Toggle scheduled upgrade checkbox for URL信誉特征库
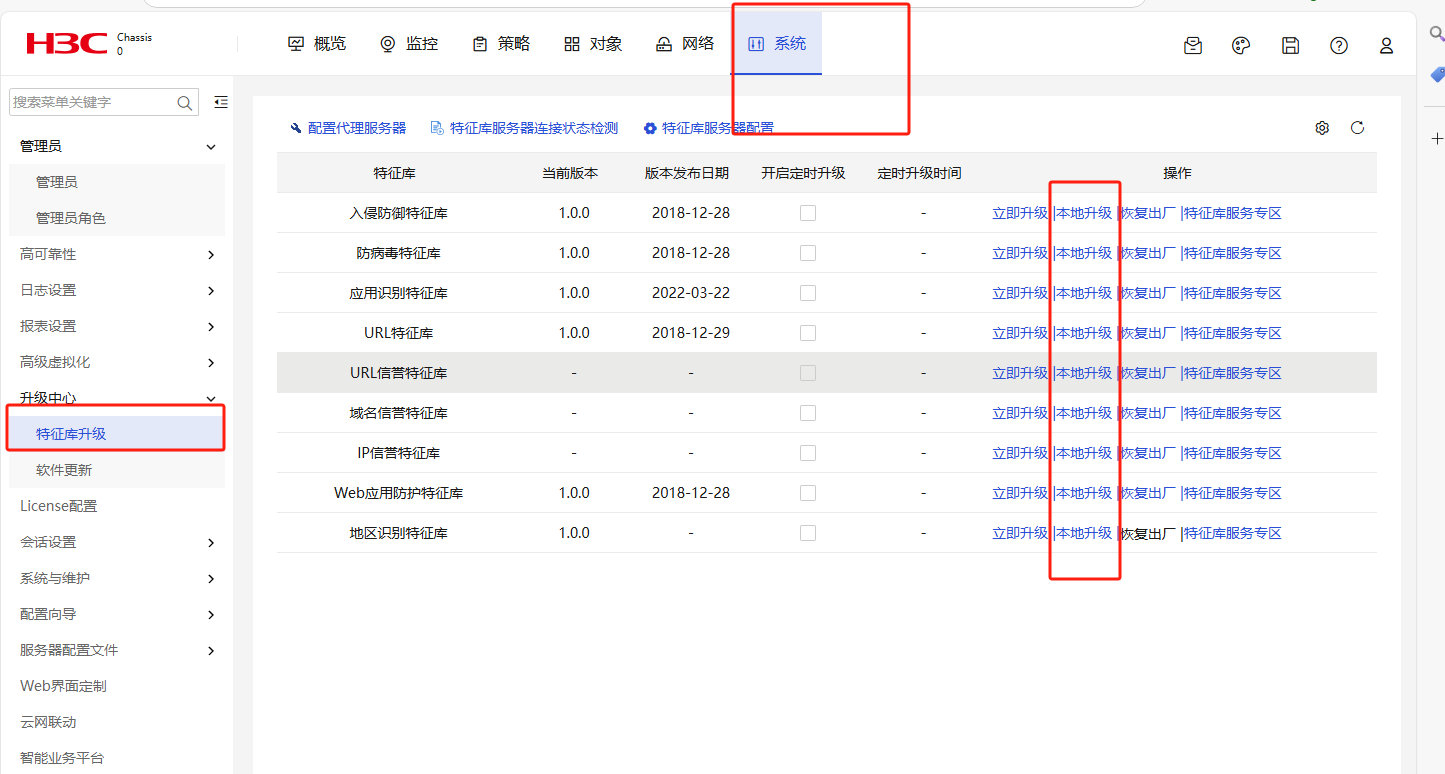The width and height of the screenshot is (1445, 774). (808, 373)
